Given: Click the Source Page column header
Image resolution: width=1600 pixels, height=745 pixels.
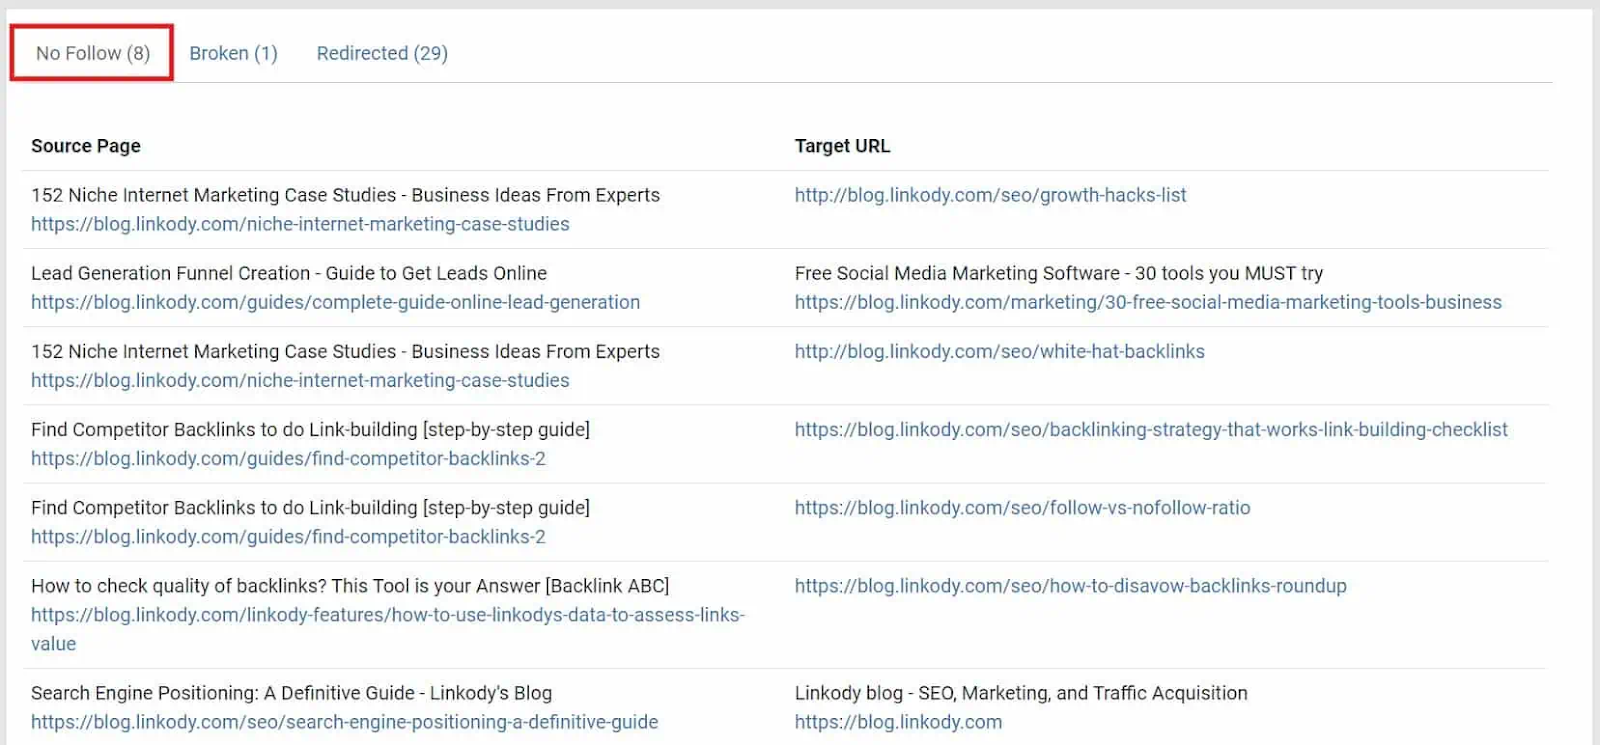Looking at the screenshot, I should [x=85, y=145].
